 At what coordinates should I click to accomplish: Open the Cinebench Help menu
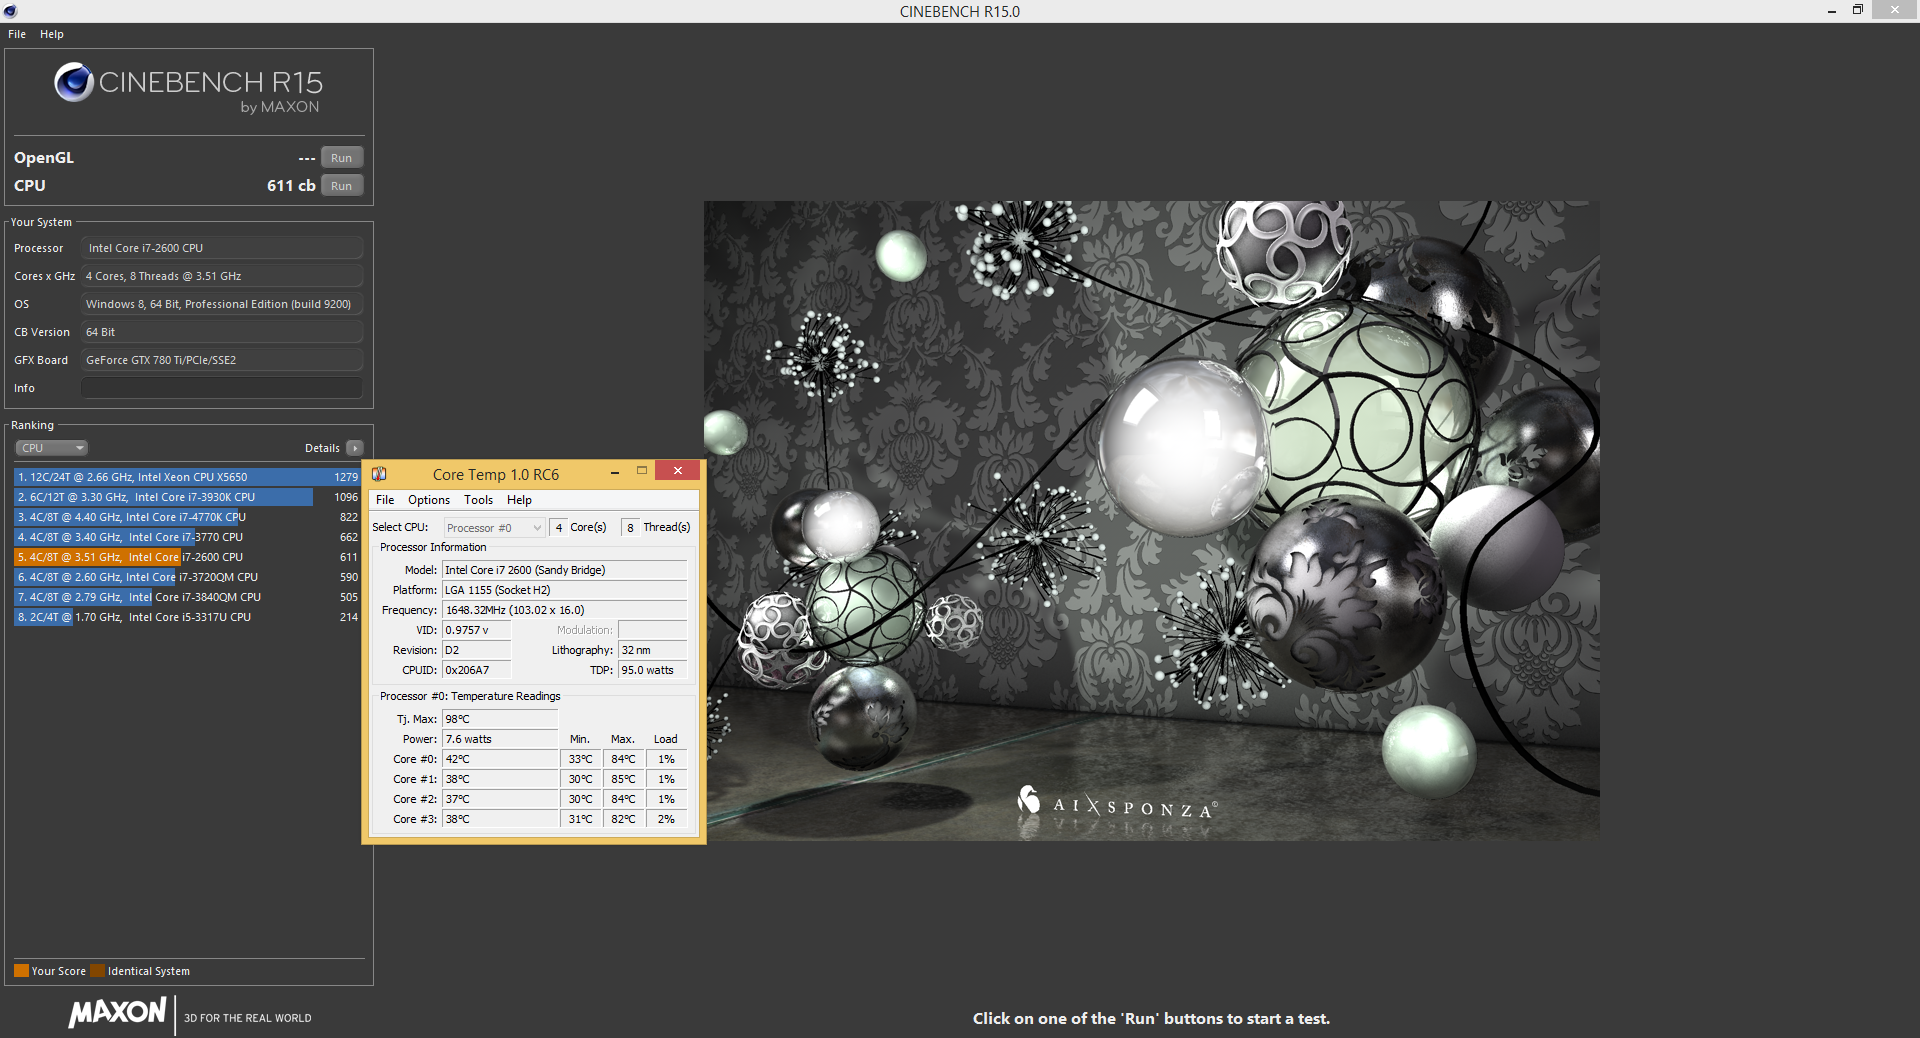click(52, 34)
